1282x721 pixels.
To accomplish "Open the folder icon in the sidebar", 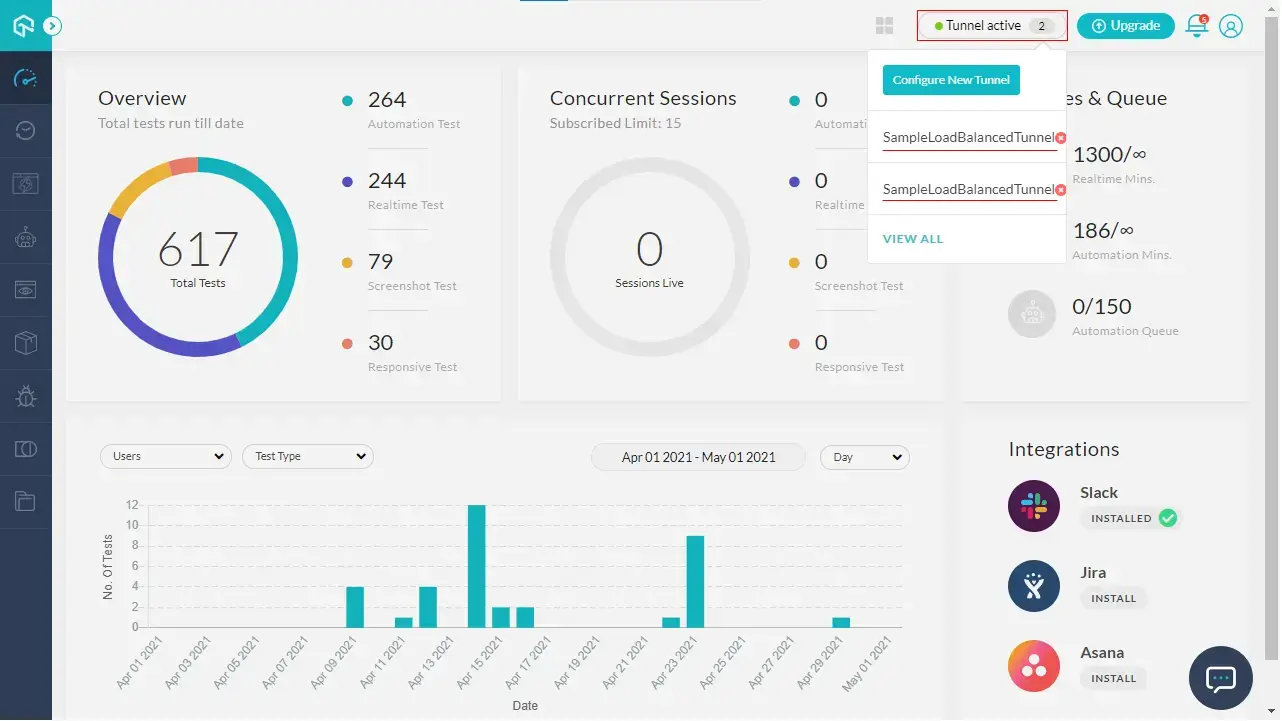I will pos(26,502).
